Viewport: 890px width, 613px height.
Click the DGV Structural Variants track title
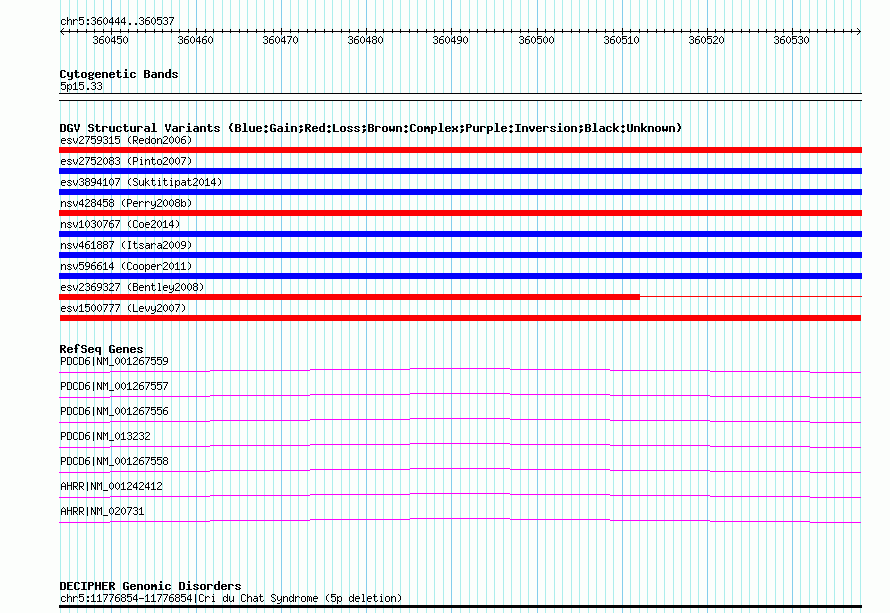coord(371,128)
